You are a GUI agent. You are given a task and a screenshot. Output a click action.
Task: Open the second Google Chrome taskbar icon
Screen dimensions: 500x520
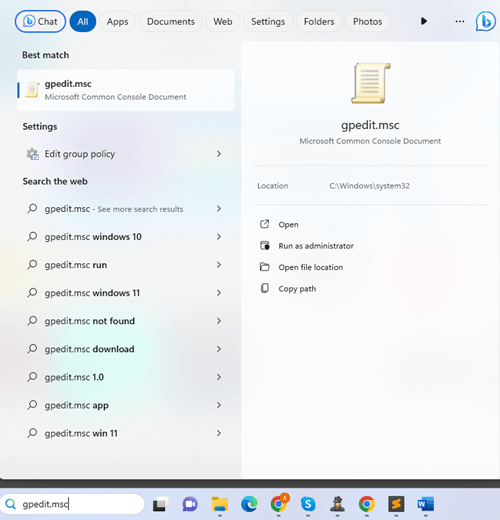coord(367,504)
